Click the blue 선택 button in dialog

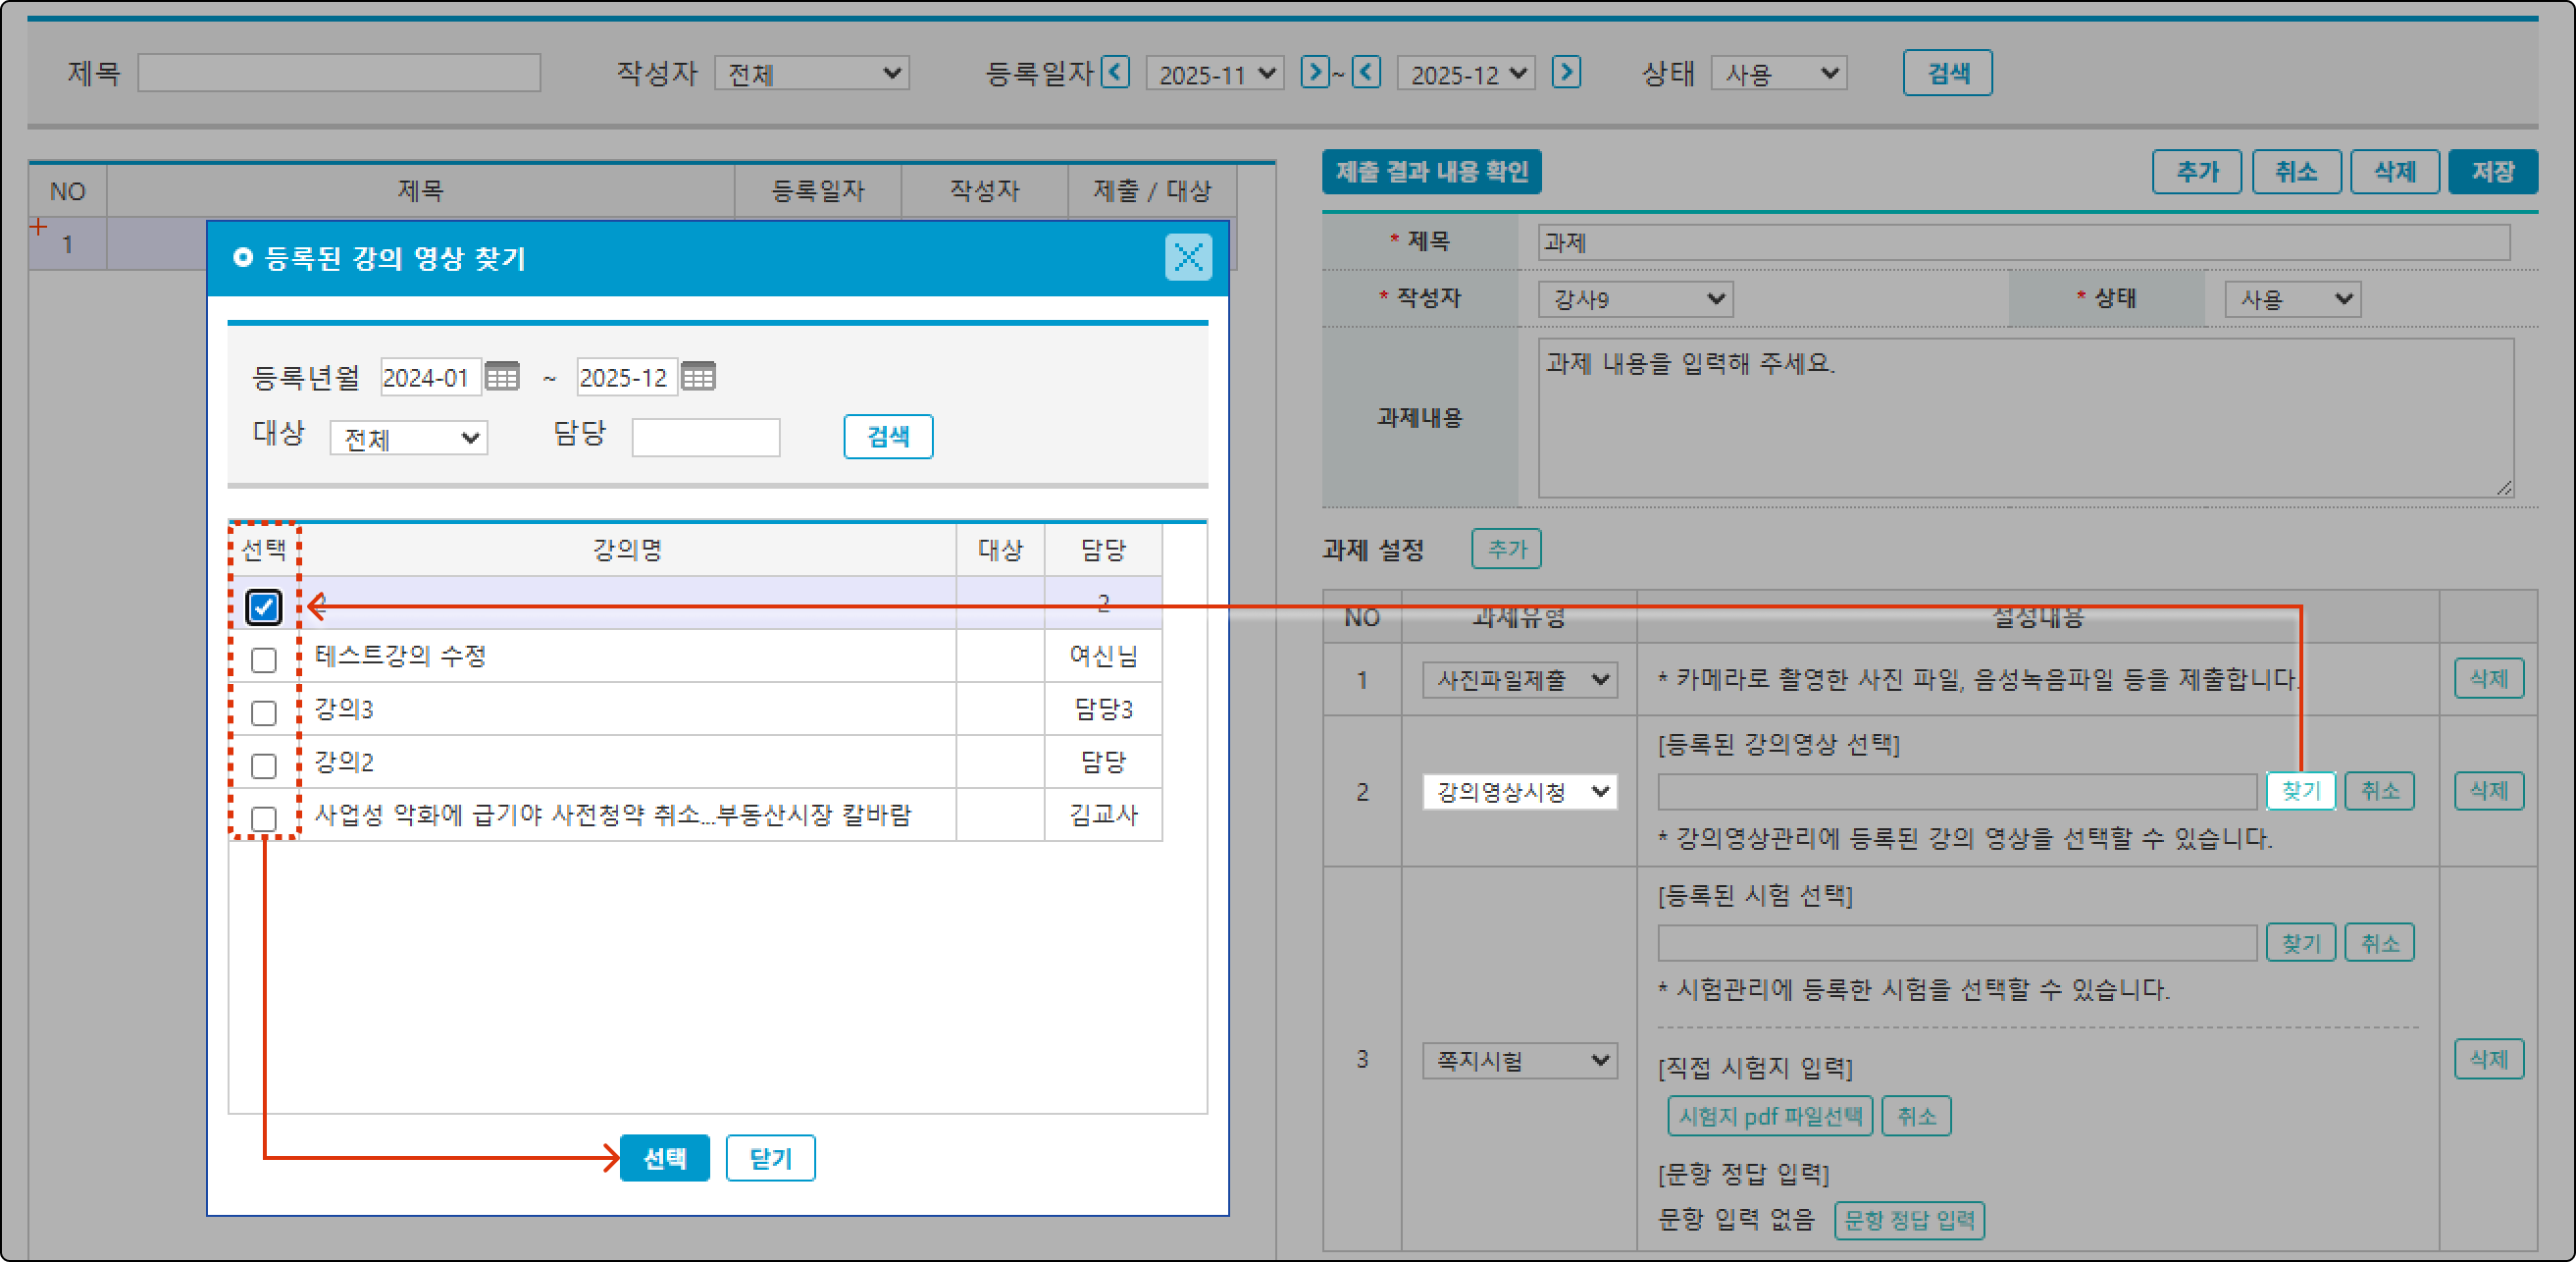point(664,1158)
